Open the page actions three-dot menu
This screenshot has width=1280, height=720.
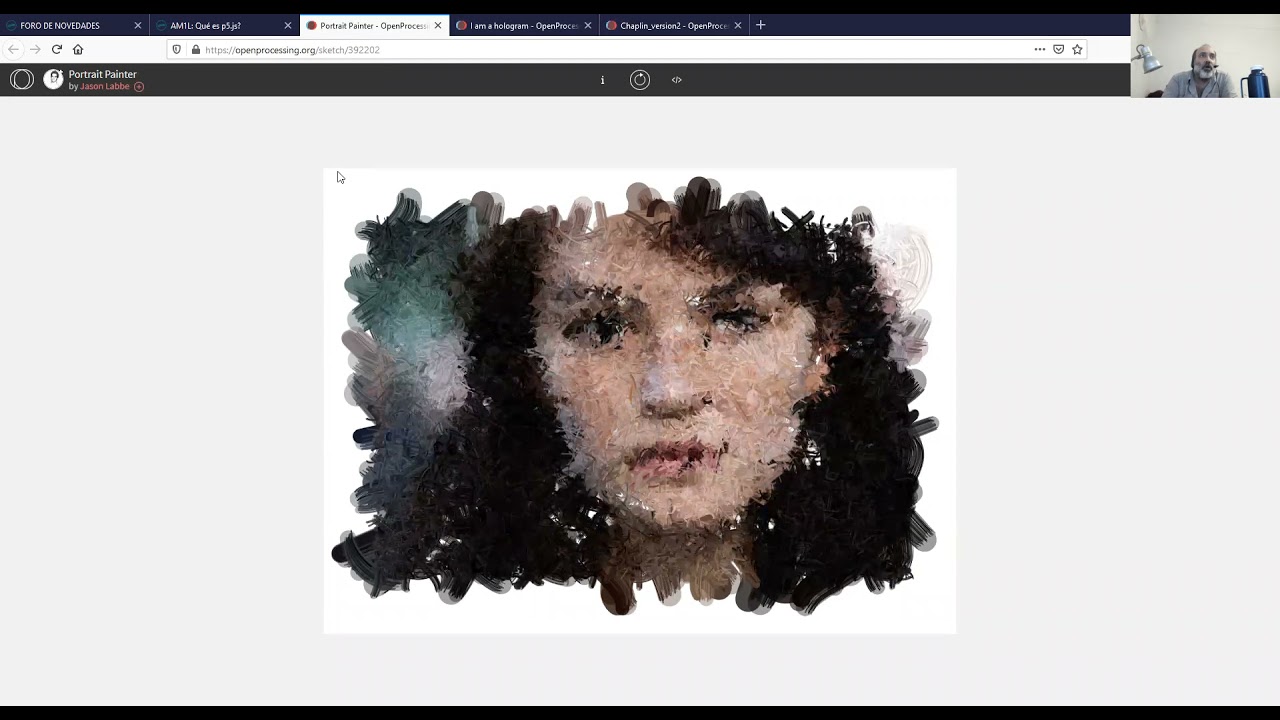click(x=1040, y=49)
